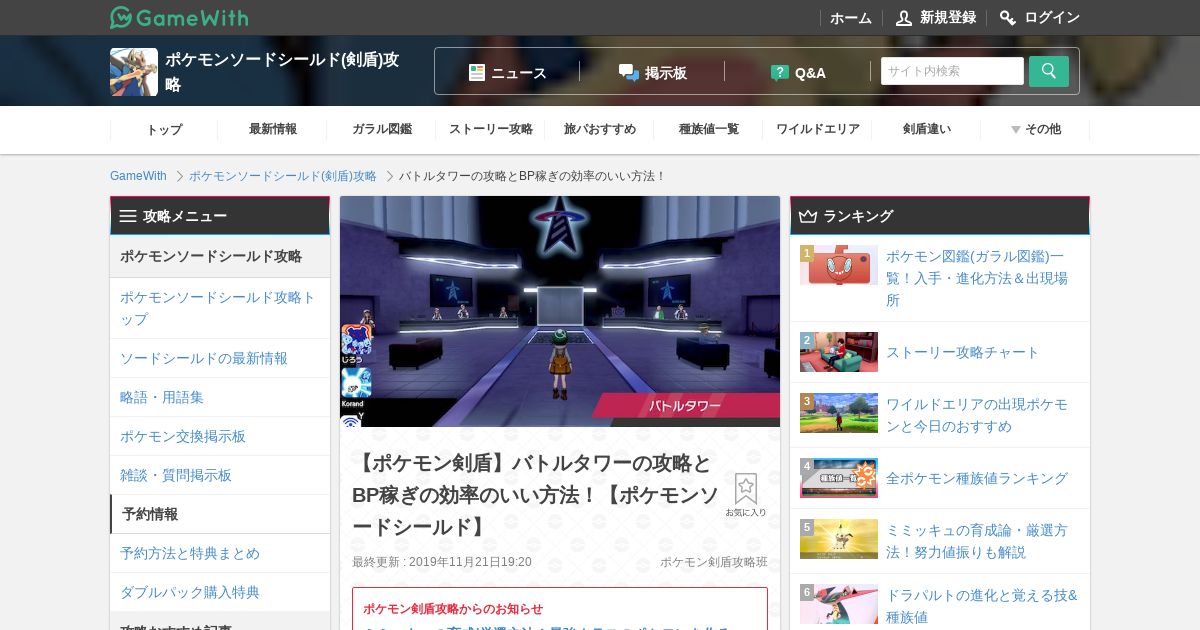Open ranking 3 ワイルドエリアの出現ポケモン link
1200x630 pixels.
click(977, 415)
